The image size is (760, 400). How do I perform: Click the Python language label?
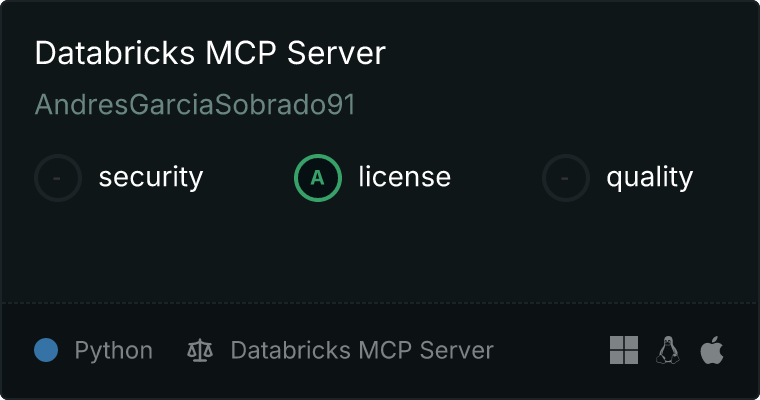[x=113, y=351]
